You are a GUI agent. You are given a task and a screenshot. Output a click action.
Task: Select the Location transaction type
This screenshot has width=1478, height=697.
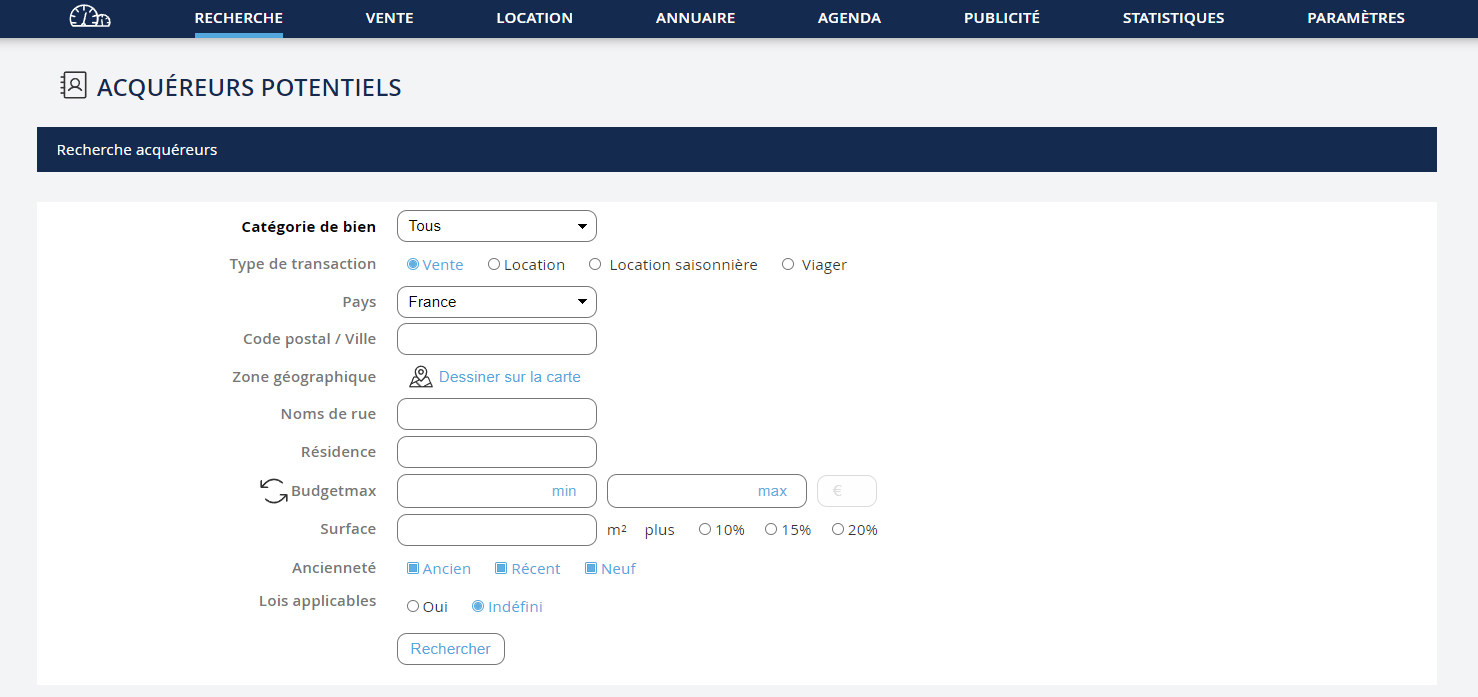click(494, 265)
